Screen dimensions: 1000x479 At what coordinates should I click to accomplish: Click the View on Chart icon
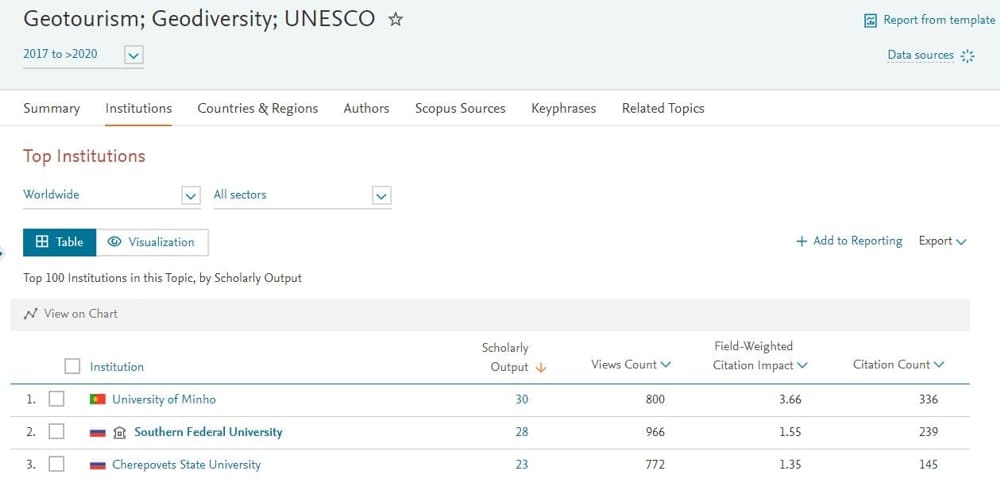point(31,314)
